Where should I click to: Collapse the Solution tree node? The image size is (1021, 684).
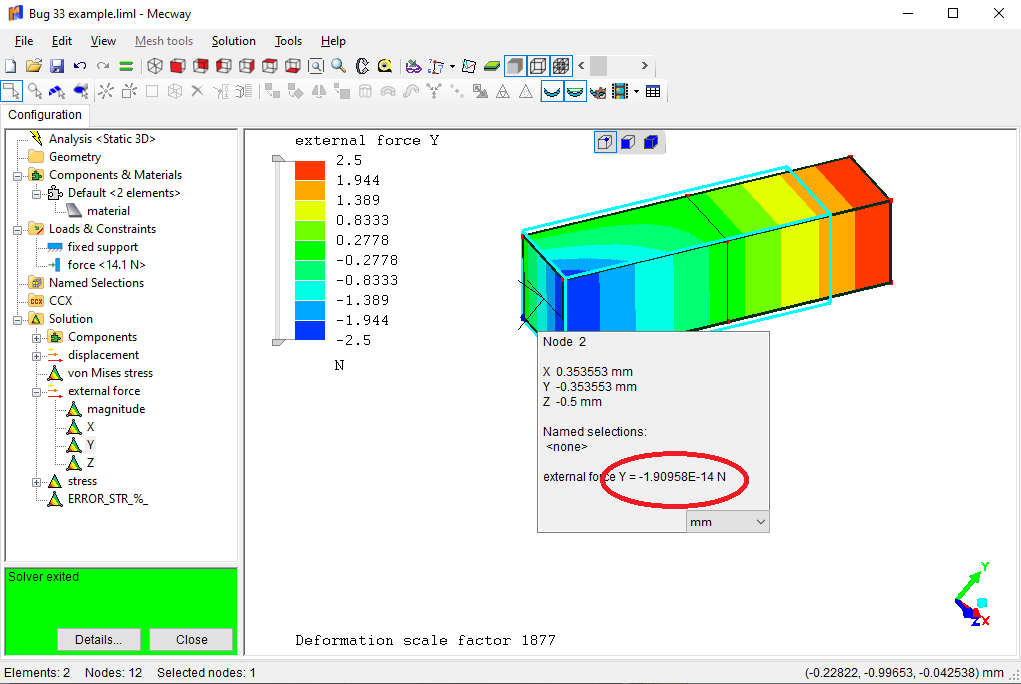tap(18, 319)
